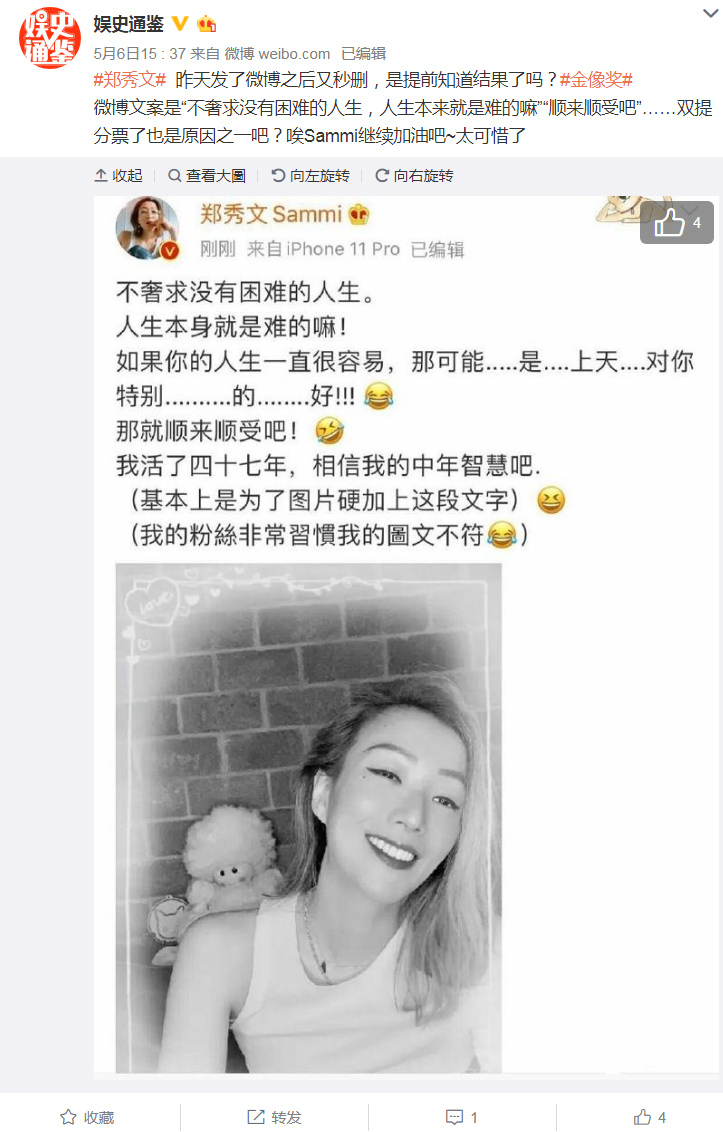723x1132 pixels.
Task: View the large image via 查看大圖
Action: pyautogui.click(x=207, y=175)
